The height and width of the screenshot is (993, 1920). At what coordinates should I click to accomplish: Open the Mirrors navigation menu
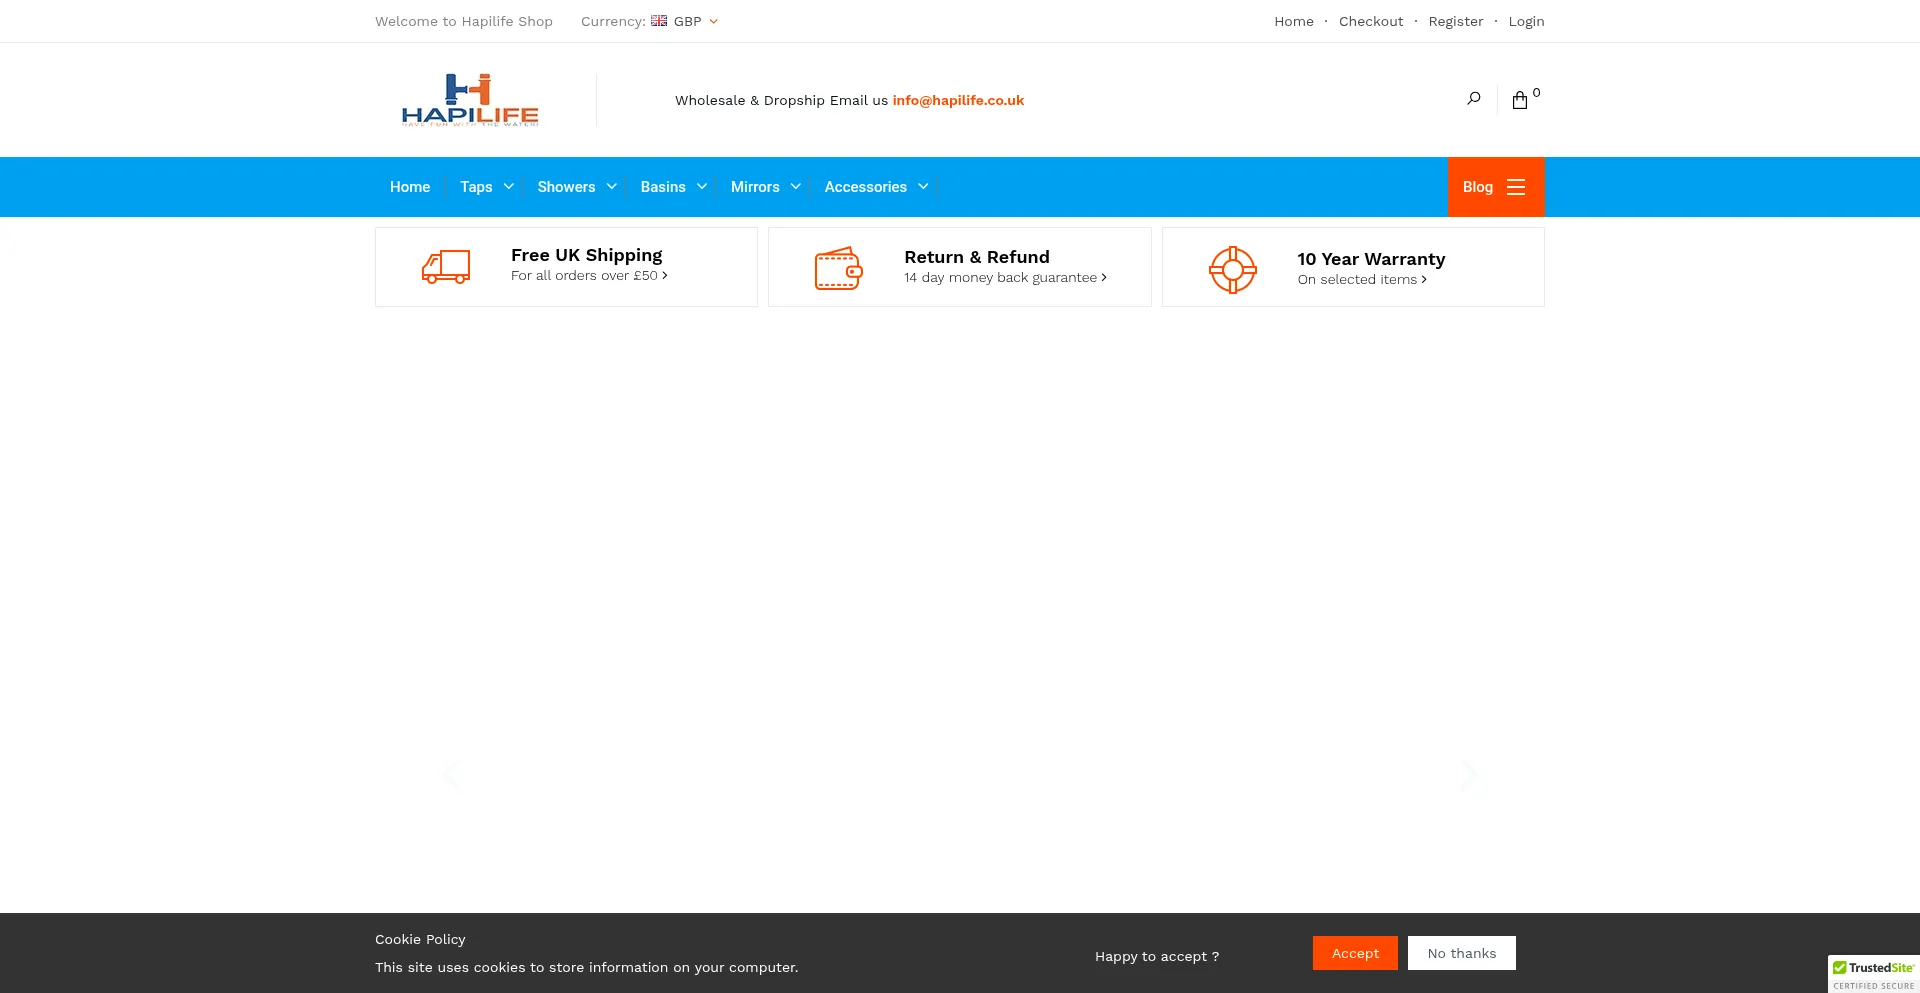point(765,187)
